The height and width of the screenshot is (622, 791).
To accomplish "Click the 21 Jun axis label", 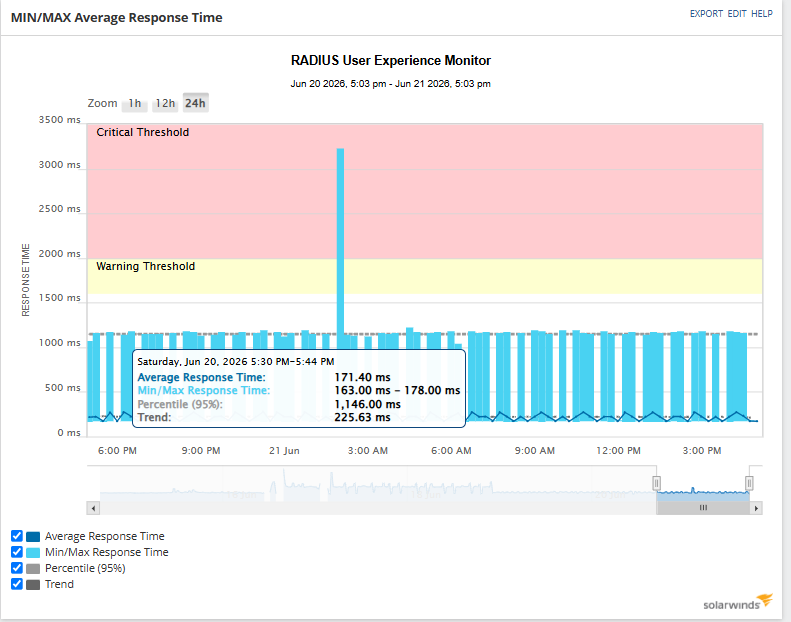I will (x=284, y=450).
